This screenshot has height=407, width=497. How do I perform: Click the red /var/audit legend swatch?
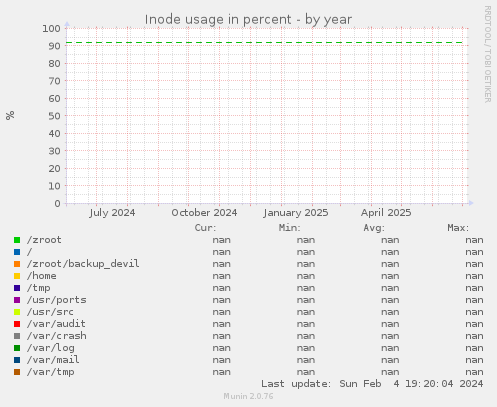click(x=17, y=324)
